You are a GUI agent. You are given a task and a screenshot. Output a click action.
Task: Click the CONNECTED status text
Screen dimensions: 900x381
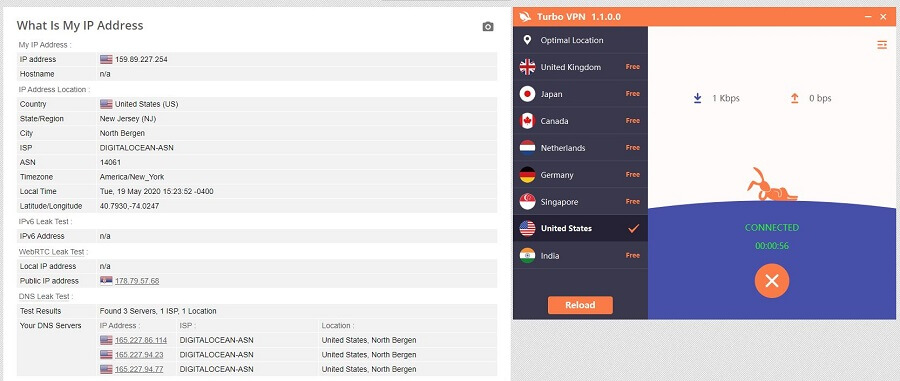(771, 227)
